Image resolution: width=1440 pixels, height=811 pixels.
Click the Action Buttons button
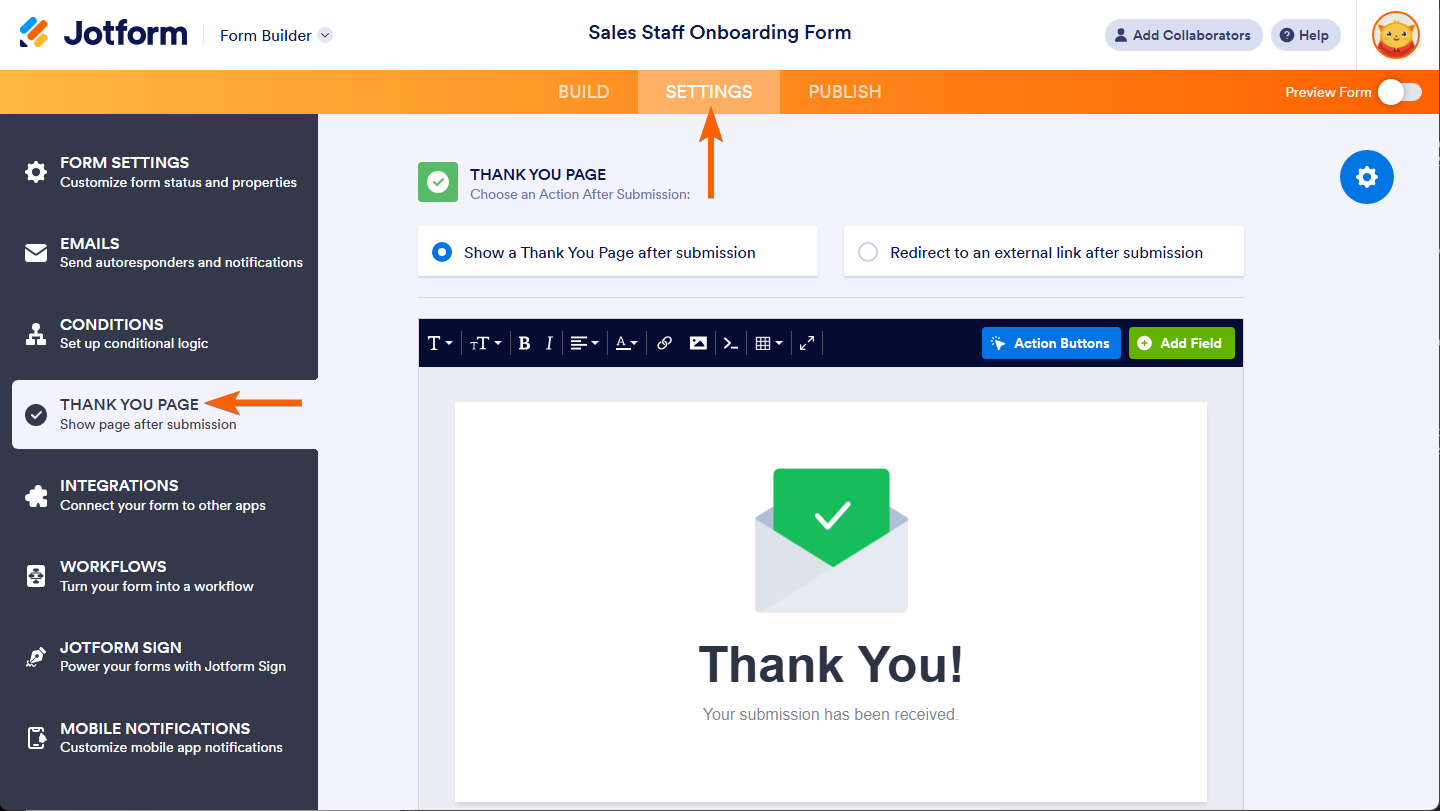pos(1051,343)
